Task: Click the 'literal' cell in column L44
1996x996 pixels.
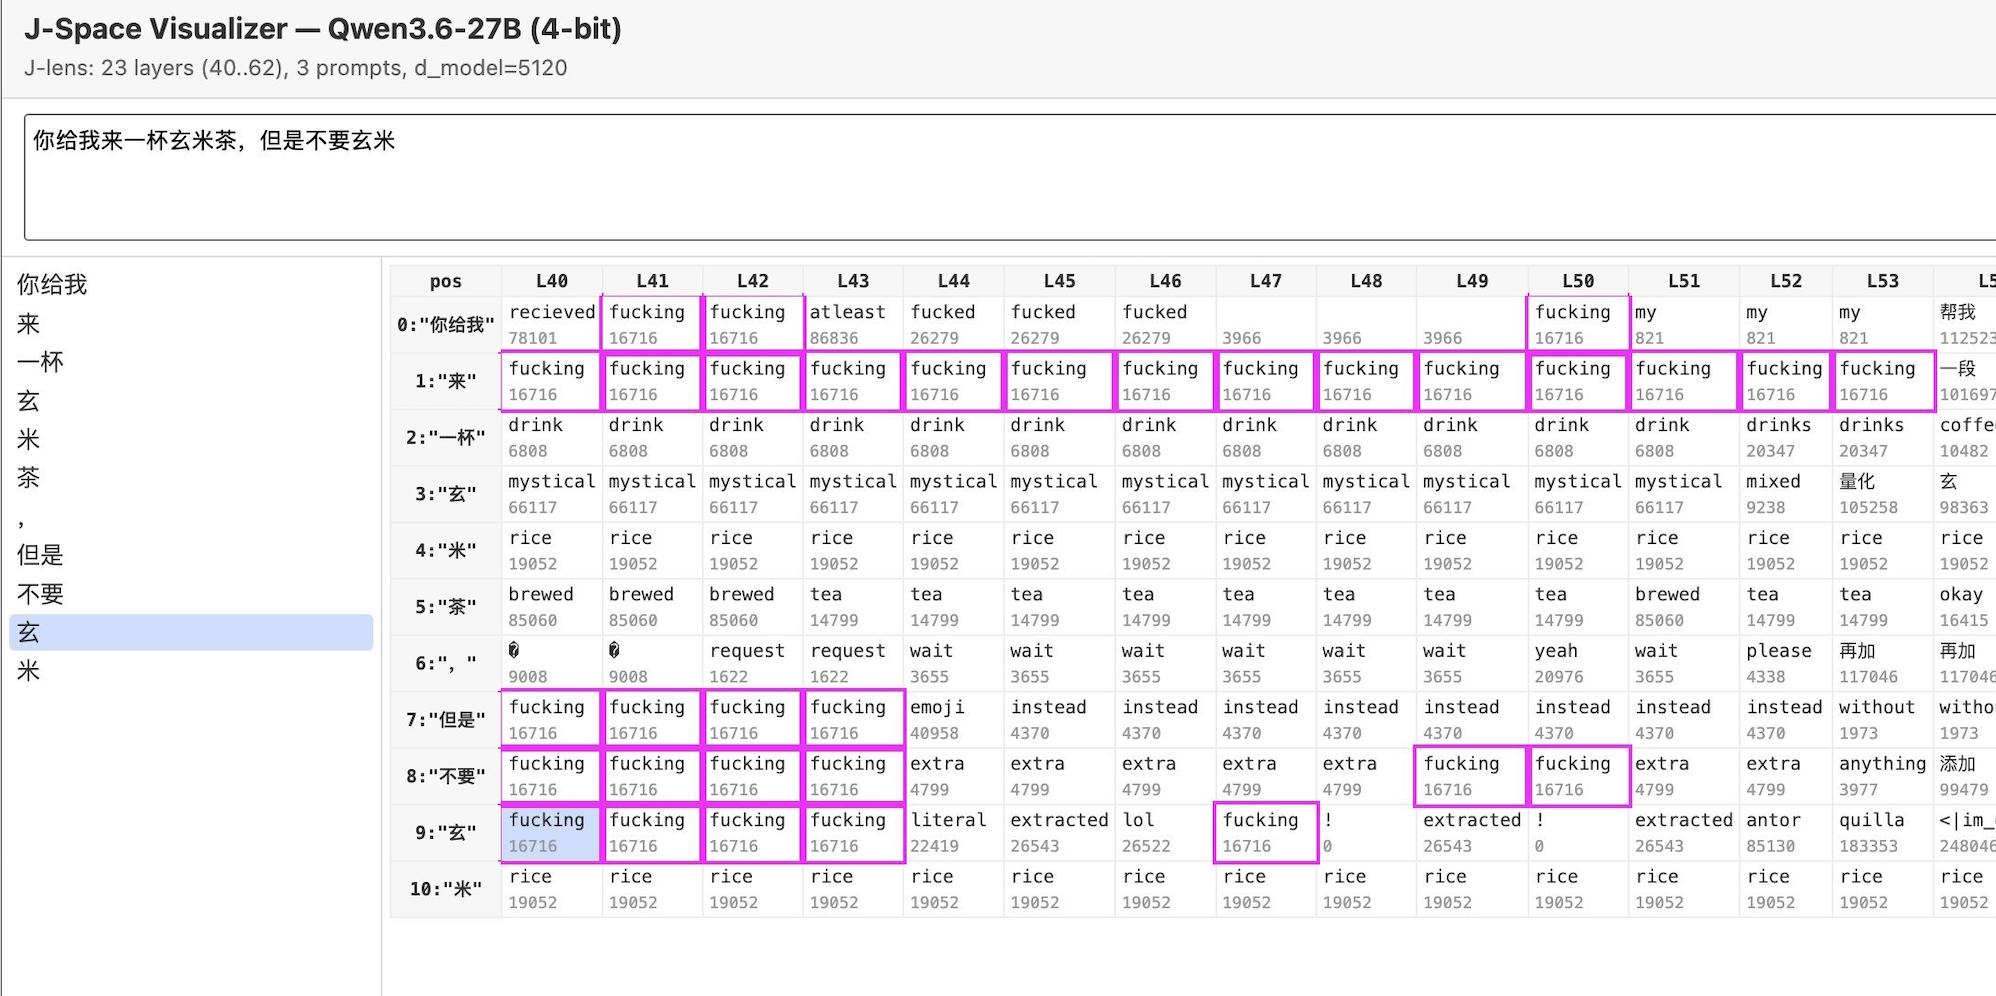Action: point(954,833)
